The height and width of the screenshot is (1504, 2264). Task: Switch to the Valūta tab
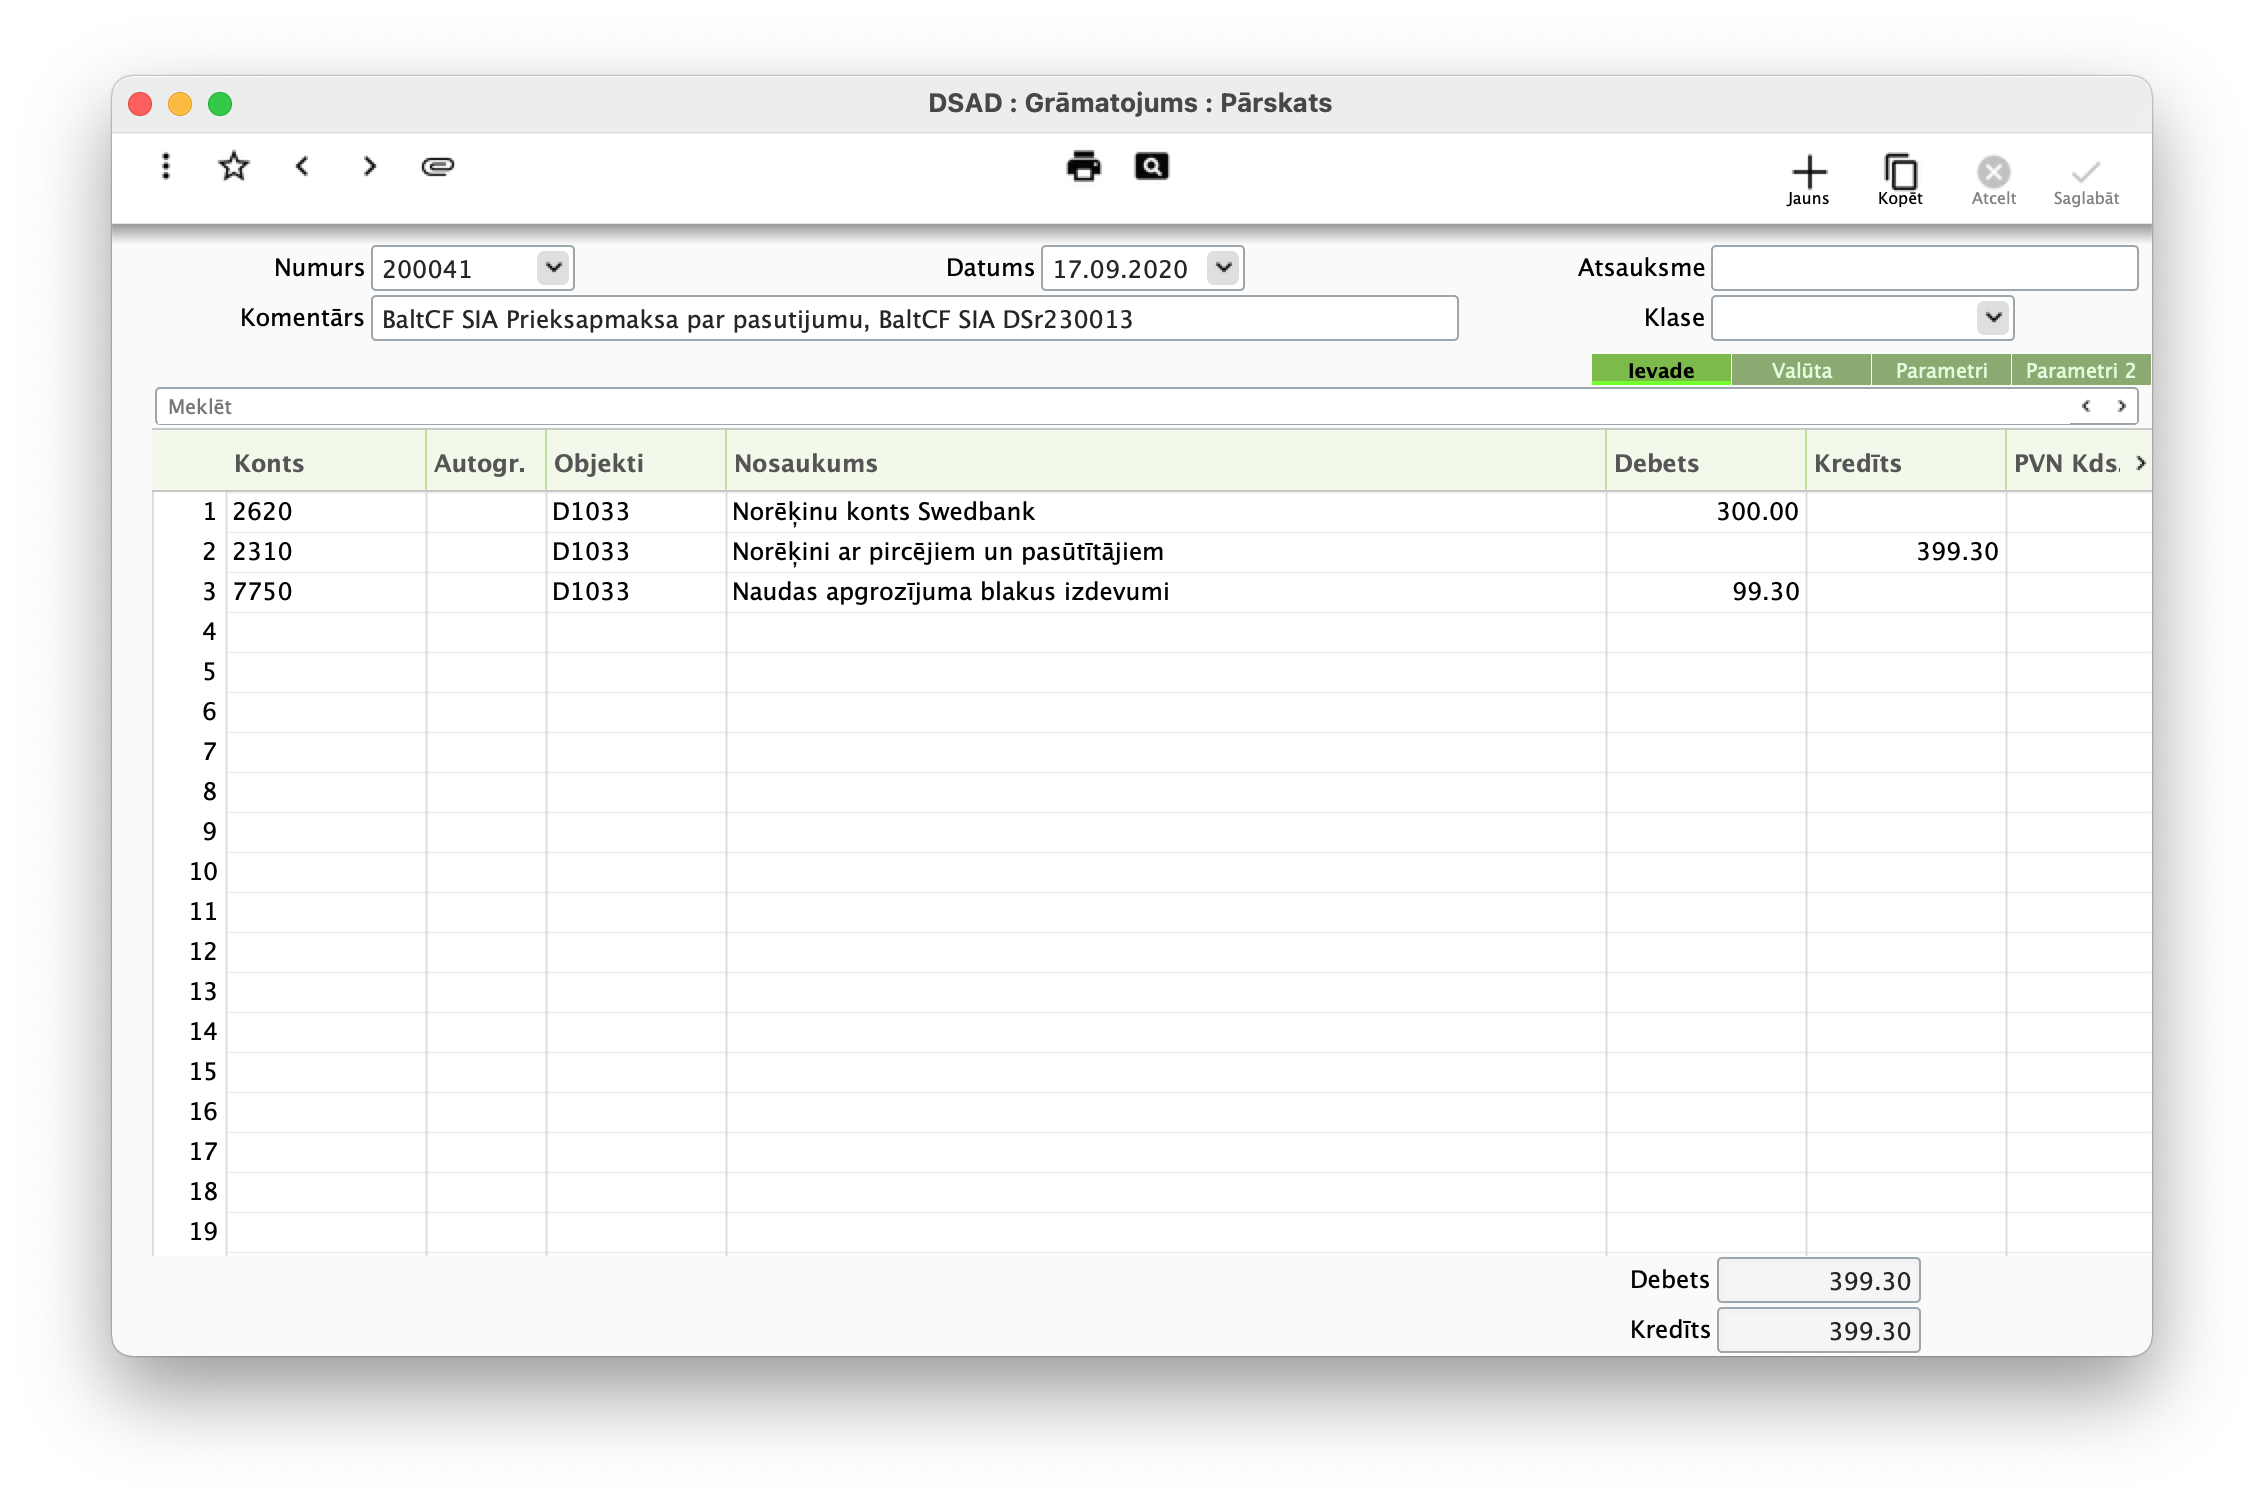1800,370
